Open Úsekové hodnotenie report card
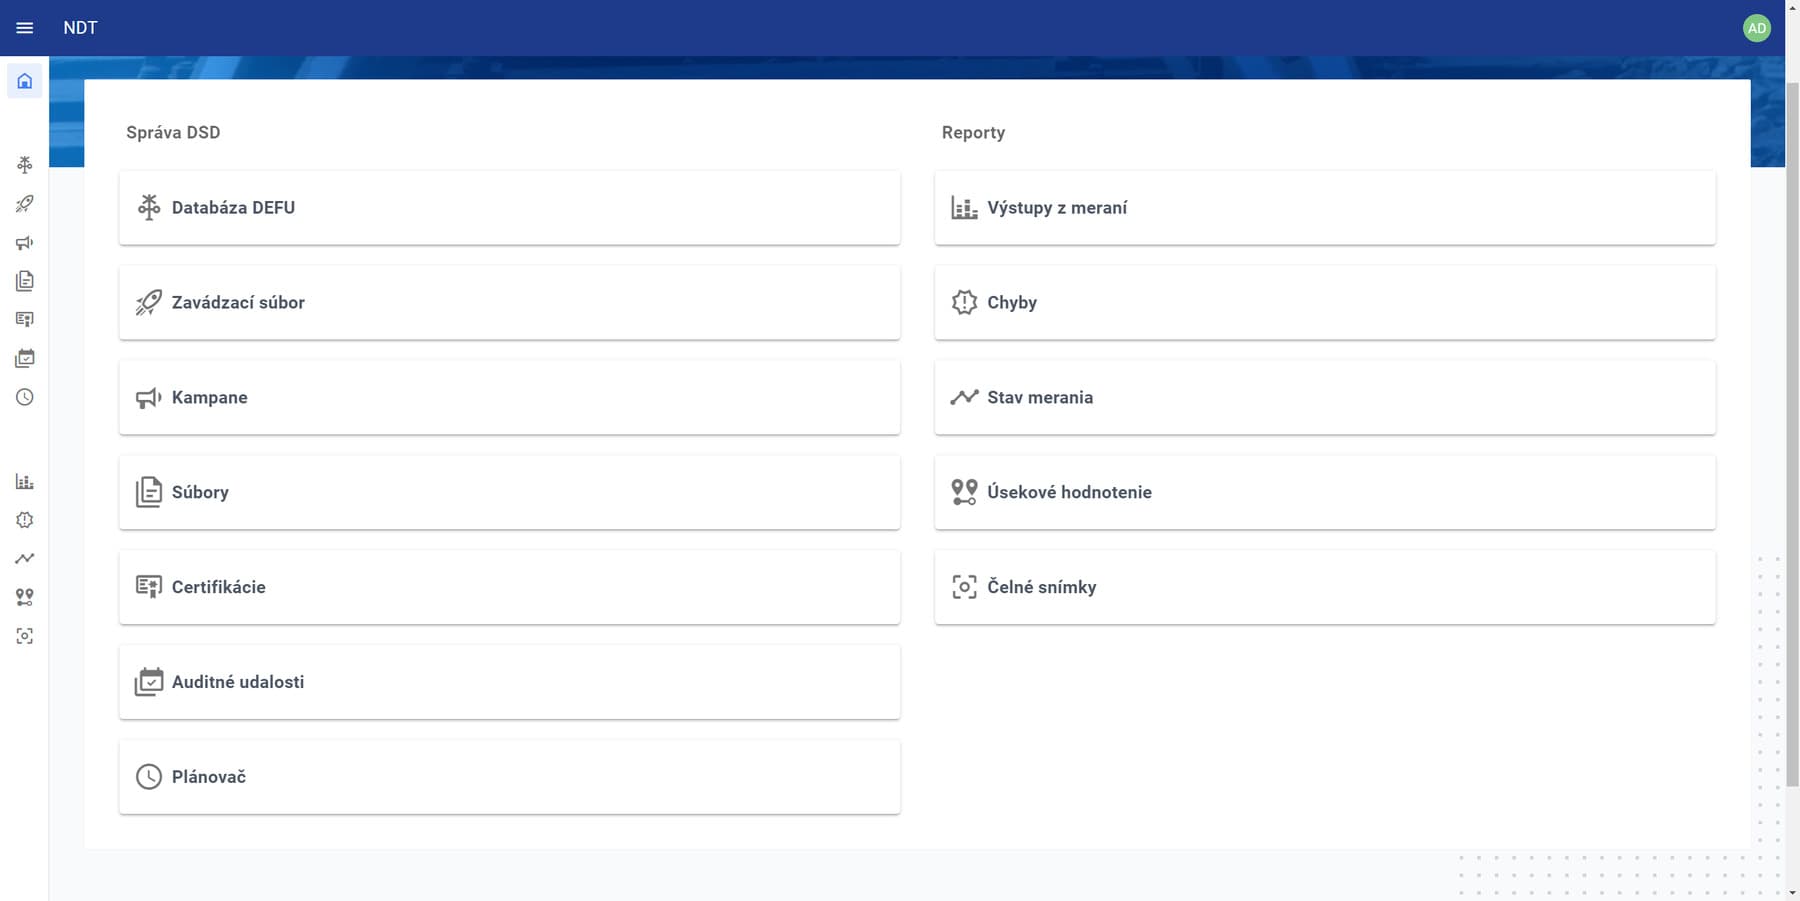1800x901 pixels. pos(1325,492)
